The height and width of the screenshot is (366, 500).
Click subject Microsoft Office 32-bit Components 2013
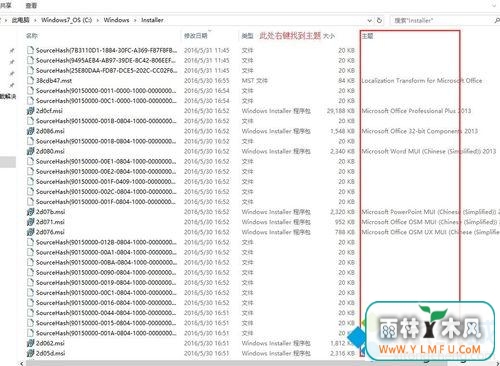click(420, 131)
